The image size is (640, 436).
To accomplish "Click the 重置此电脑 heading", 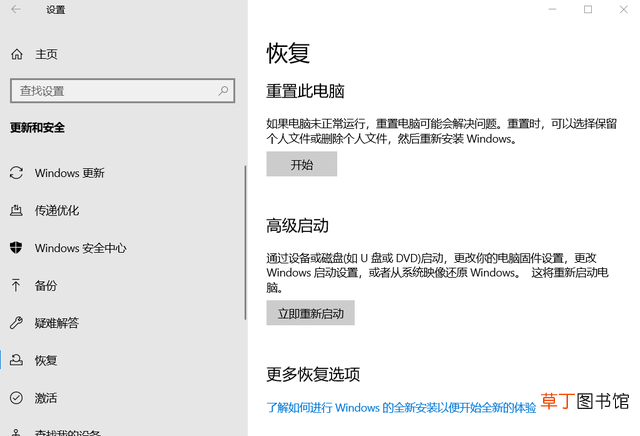I will tap(305, 91).
